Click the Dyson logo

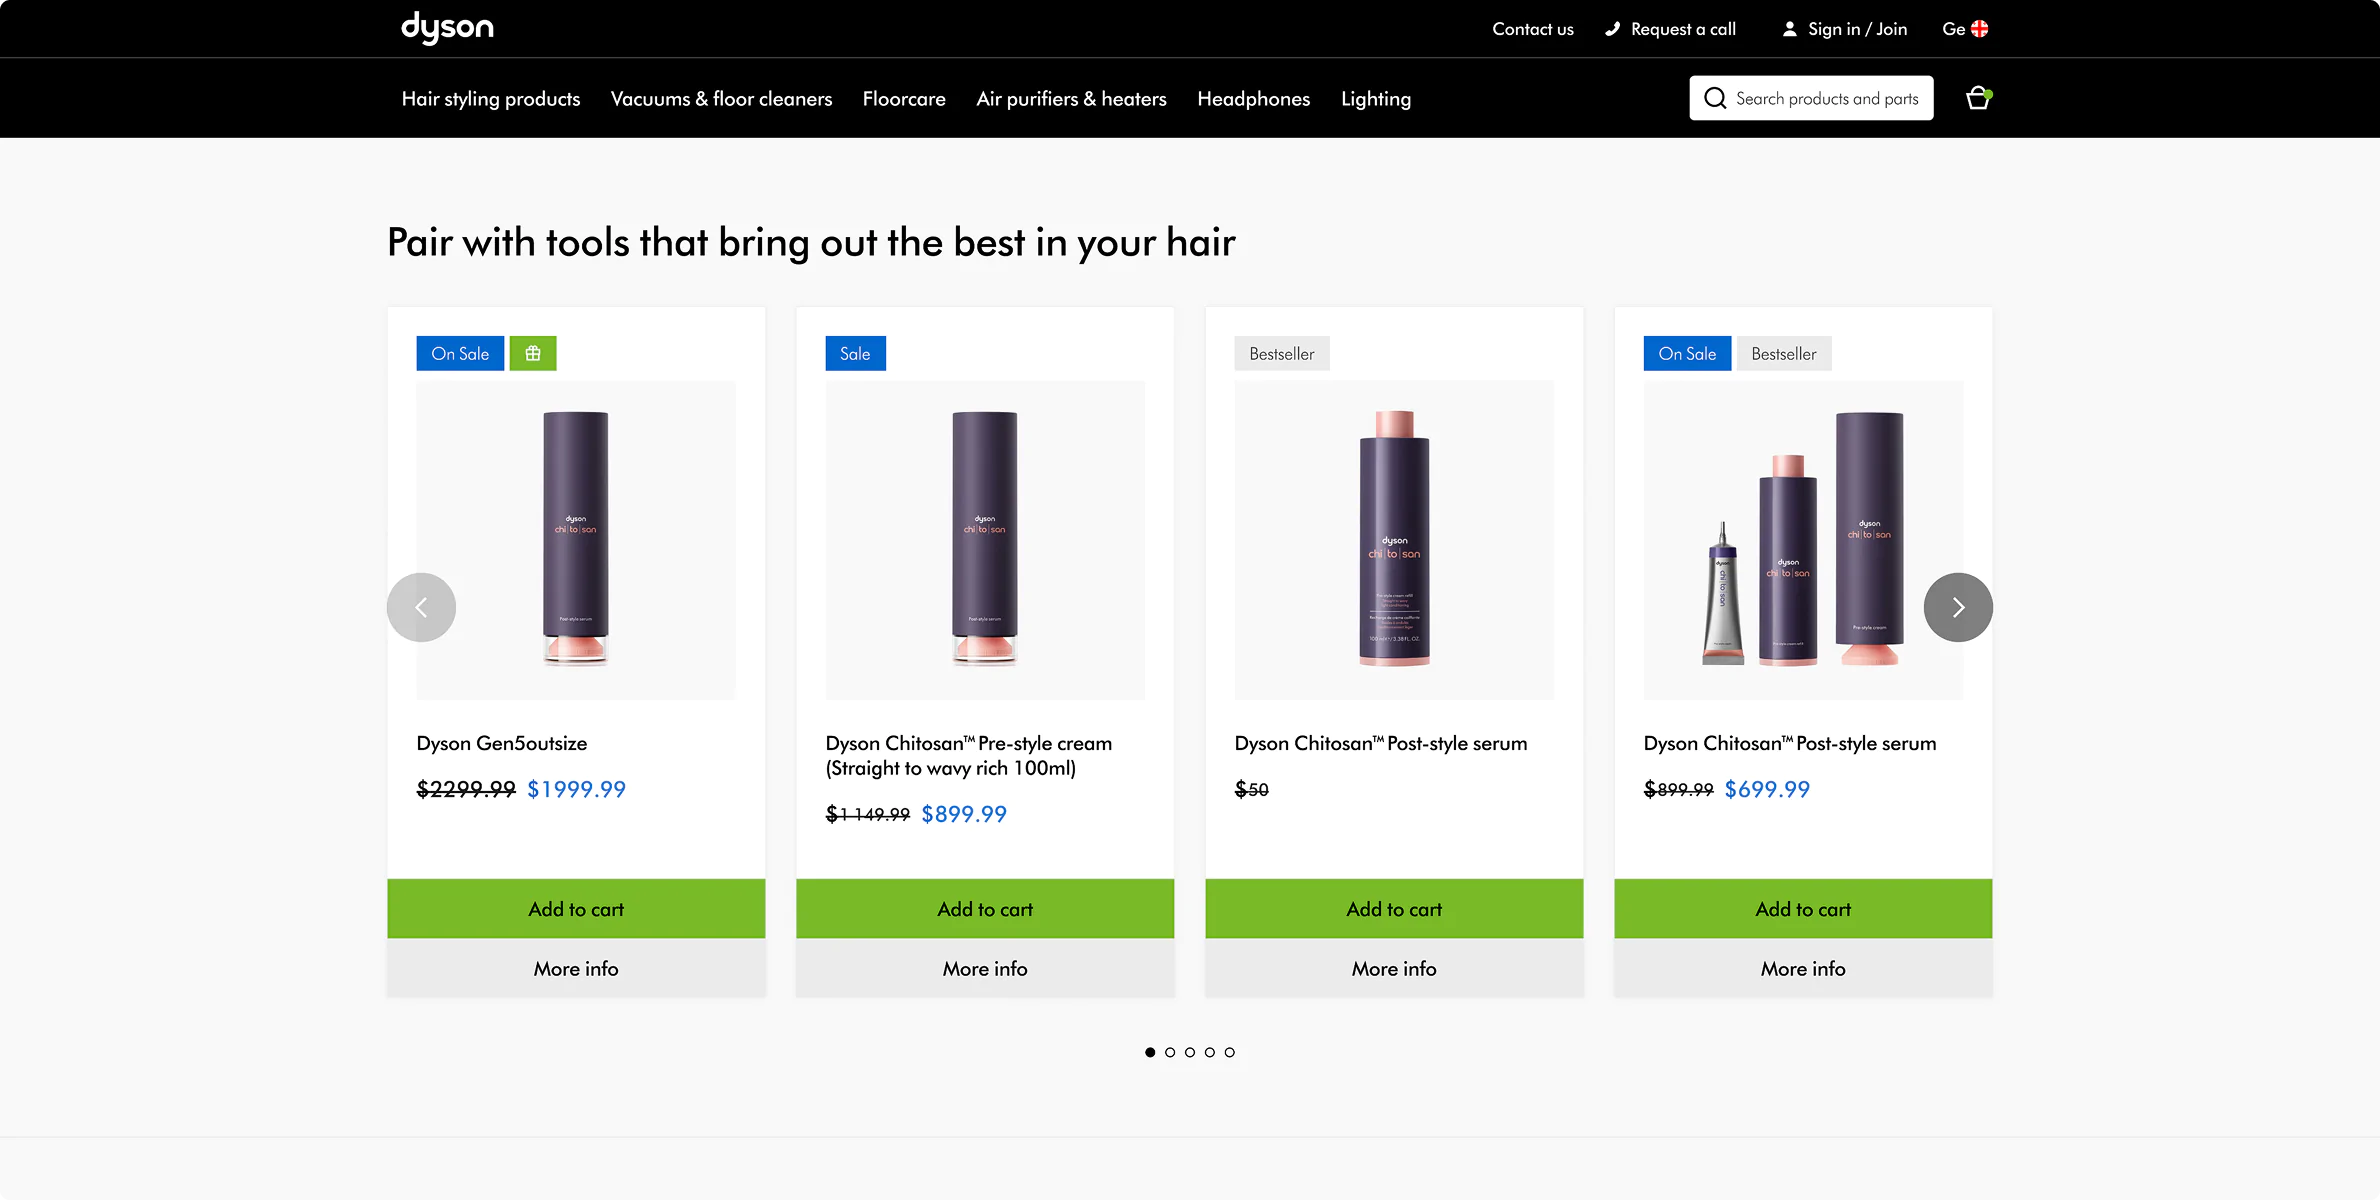tap(447, 28)
